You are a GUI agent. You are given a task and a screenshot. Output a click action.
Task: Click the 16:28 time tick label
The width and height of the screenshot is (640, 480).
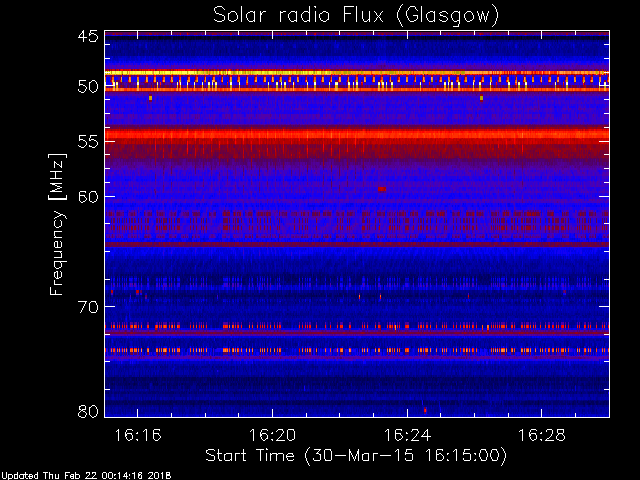(x=542, y=435)
